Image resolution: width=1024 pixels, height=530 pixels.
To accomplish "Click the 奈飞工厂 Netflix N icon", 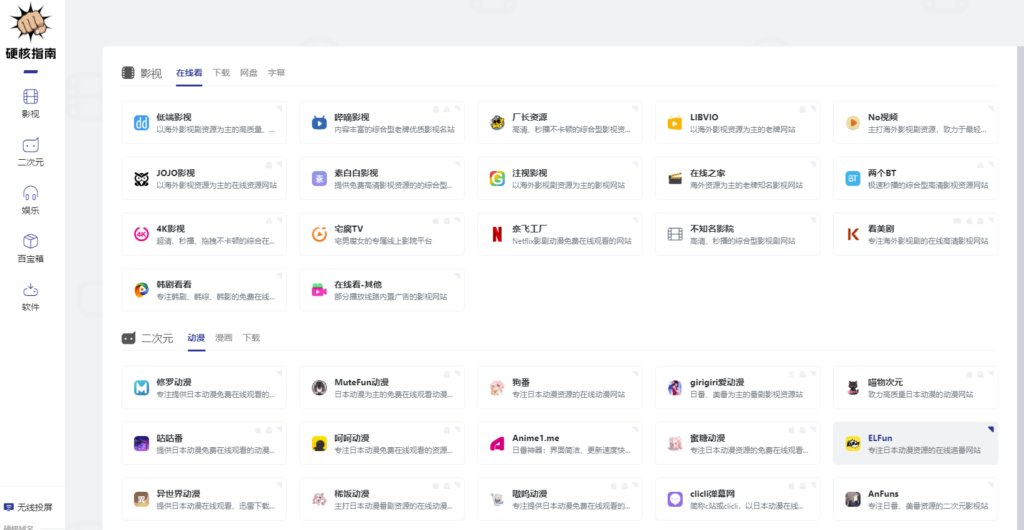I will 498,234.
